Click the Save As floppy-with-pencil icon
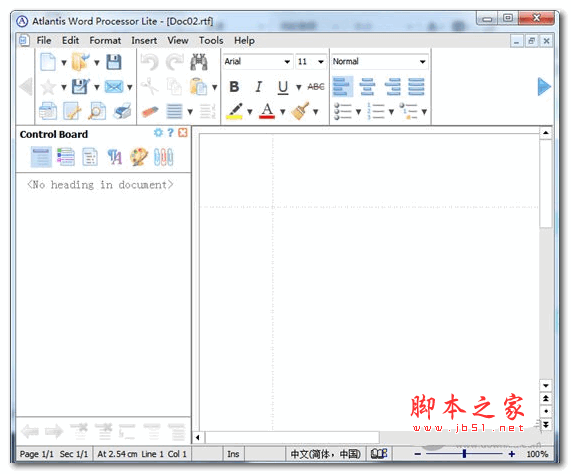 pyautogui.click(x=80, y=87)
